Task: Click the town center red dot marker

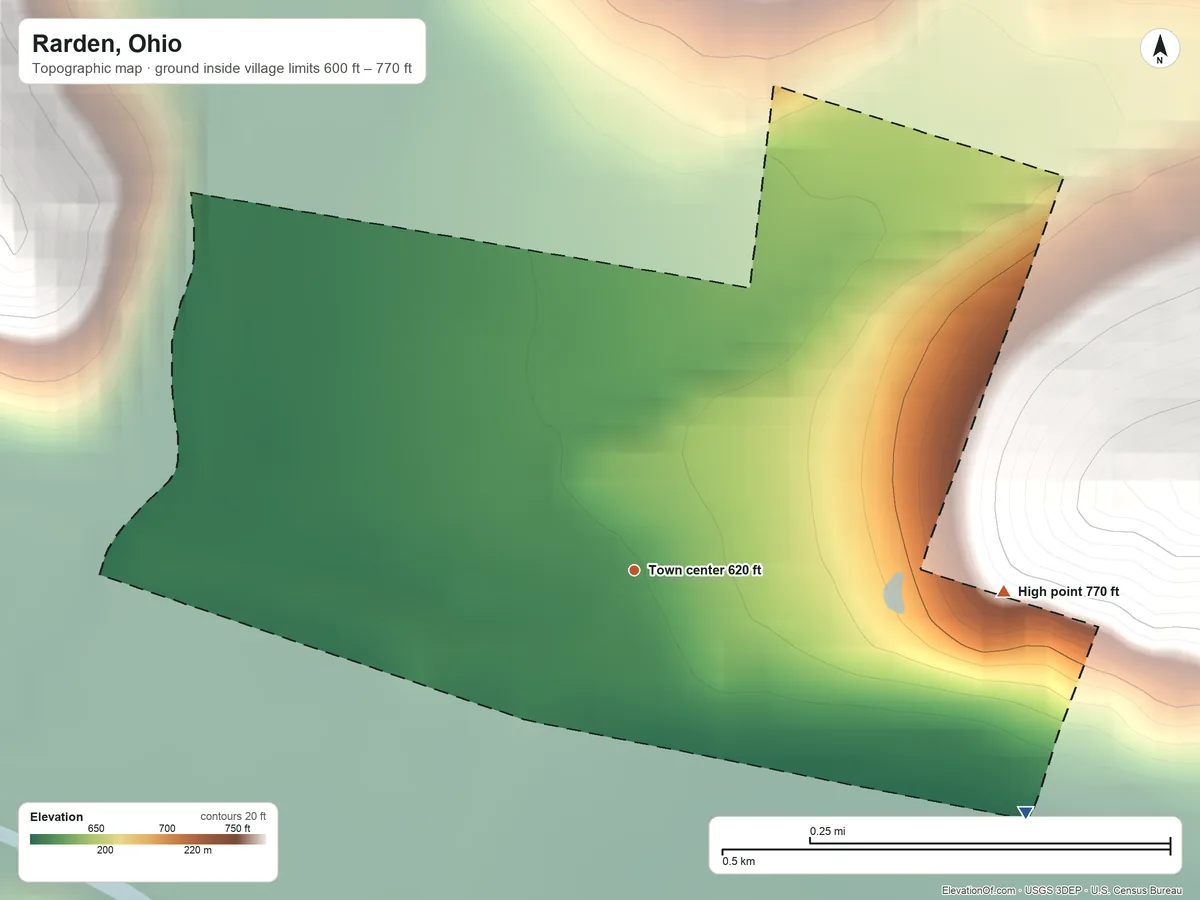Action: pyautogui.click(x=634, y=570)
